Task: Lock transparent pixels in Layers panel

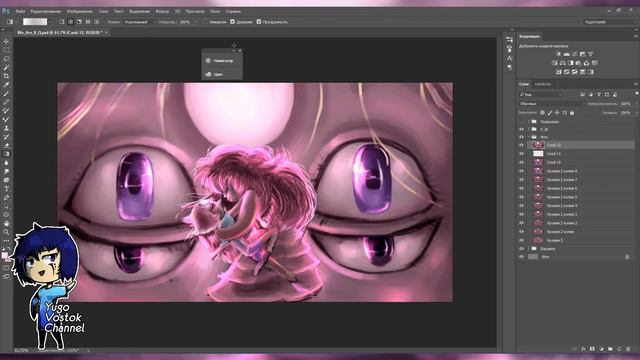Action: click(542, 113)
